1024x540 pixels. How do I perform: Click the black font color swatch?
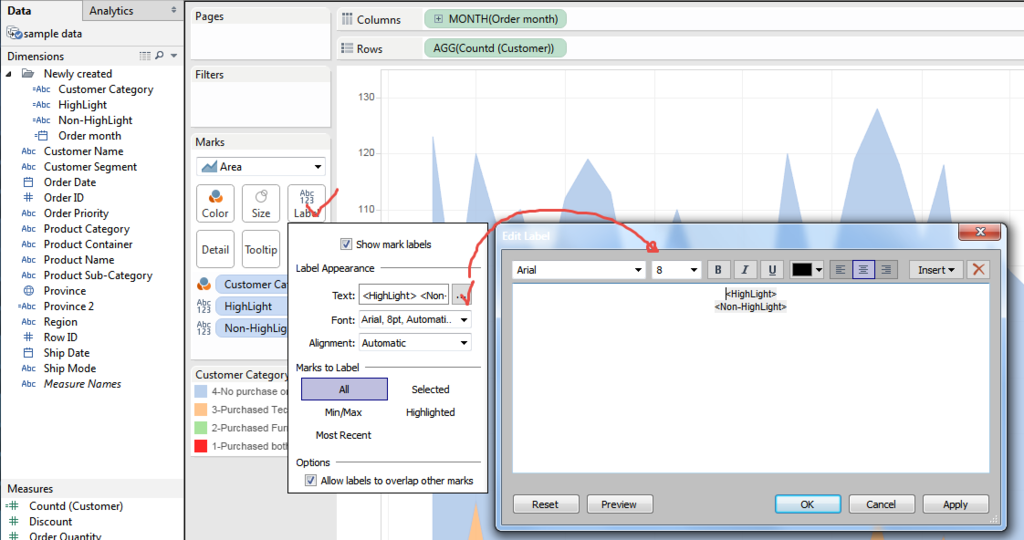[801, 270]
